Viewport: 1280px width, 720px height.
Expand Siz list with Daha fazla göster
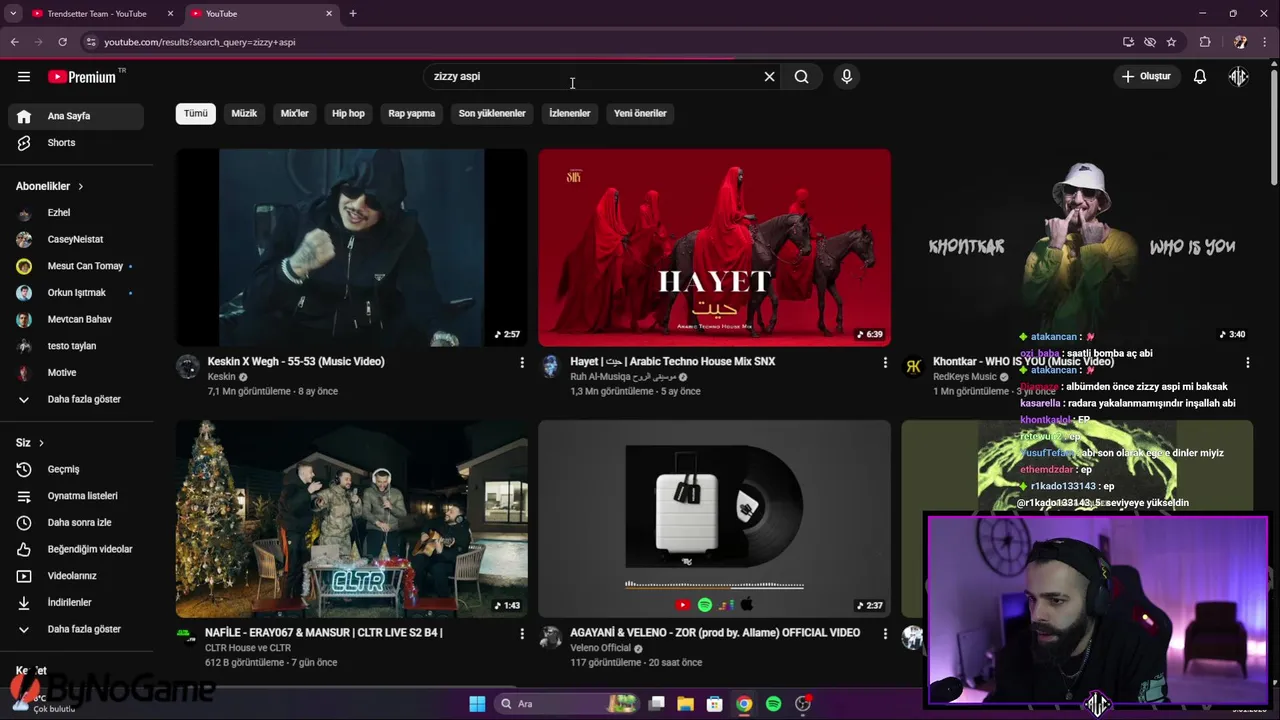76,629
